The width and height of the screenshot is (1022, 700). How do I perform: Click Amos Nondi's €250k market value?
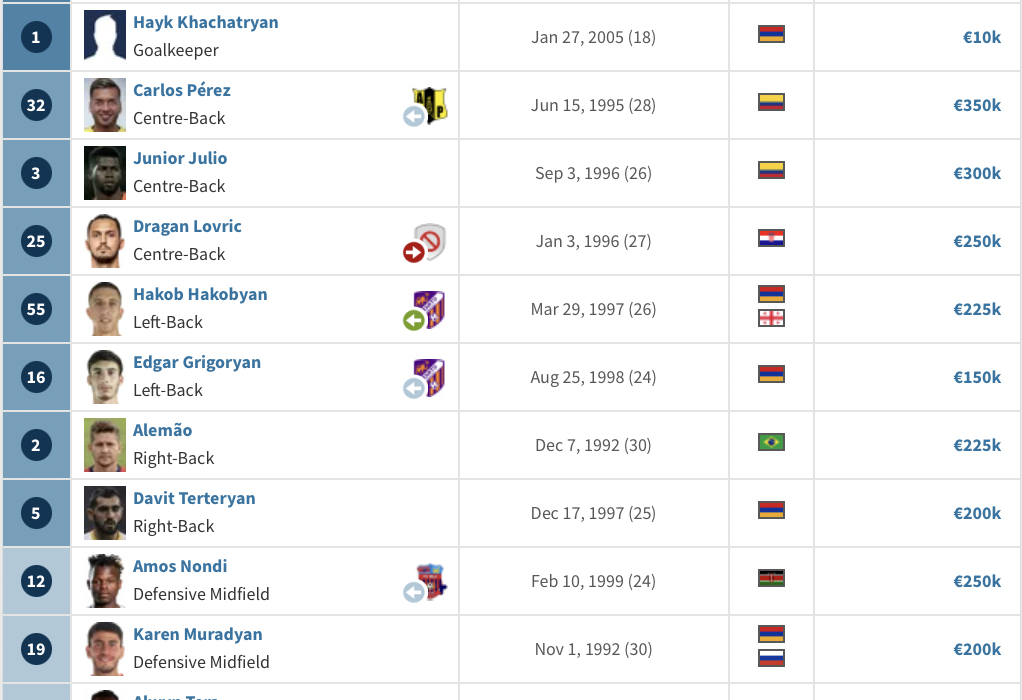pos(977,581)
